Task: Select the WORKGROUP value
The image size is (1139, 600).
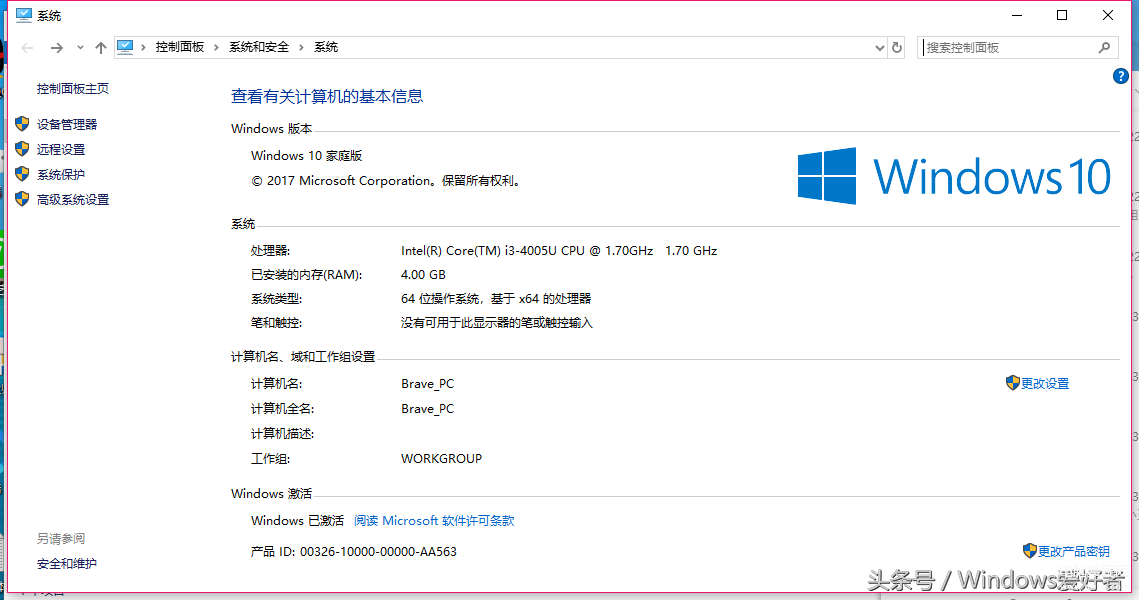Action: (x=441, y=459)
